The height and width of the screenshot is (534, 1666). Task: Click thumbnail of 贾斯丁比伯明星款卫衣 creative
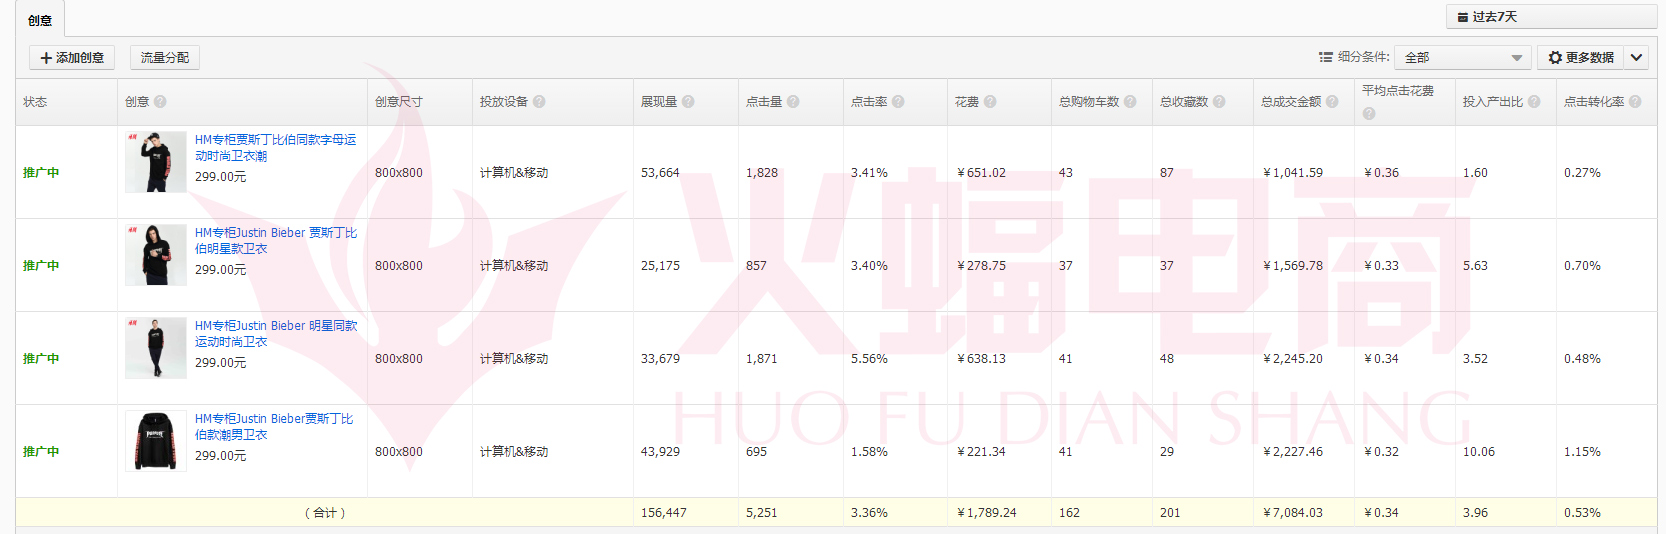coord(156,255)
